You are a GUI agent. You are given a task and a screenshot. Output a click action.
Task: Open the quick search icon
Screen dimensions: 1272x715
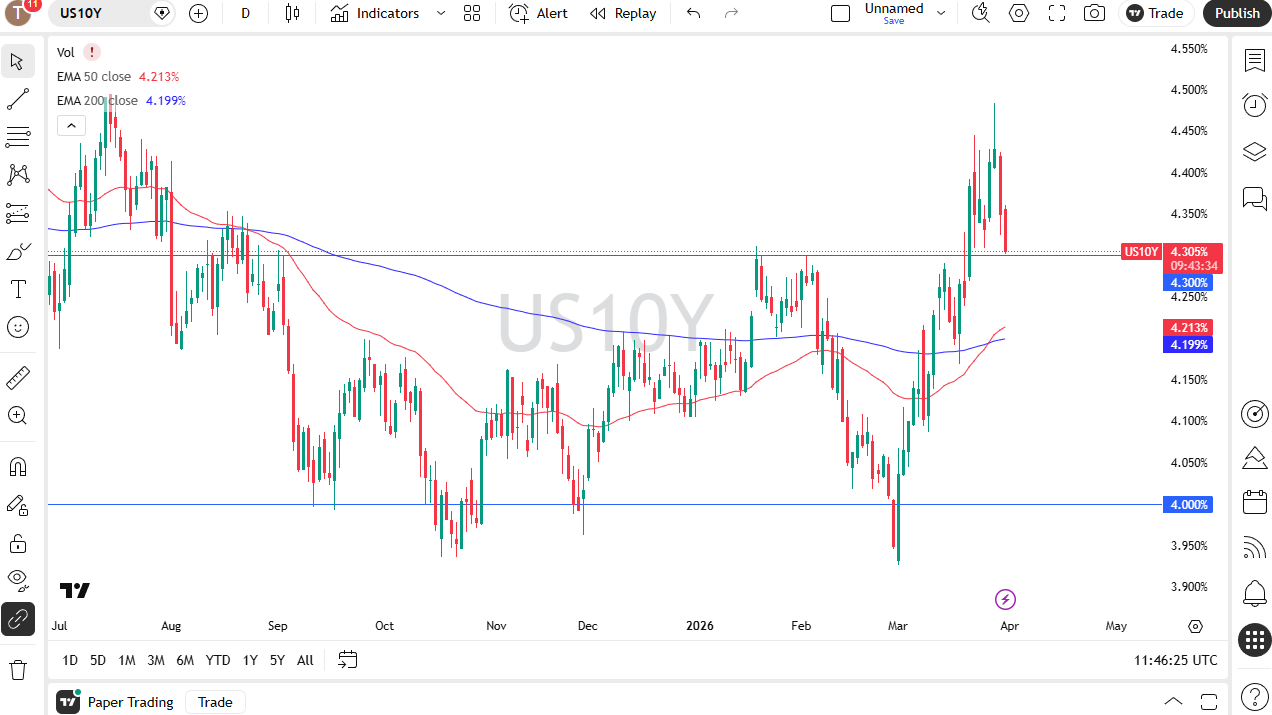[981, 13]
